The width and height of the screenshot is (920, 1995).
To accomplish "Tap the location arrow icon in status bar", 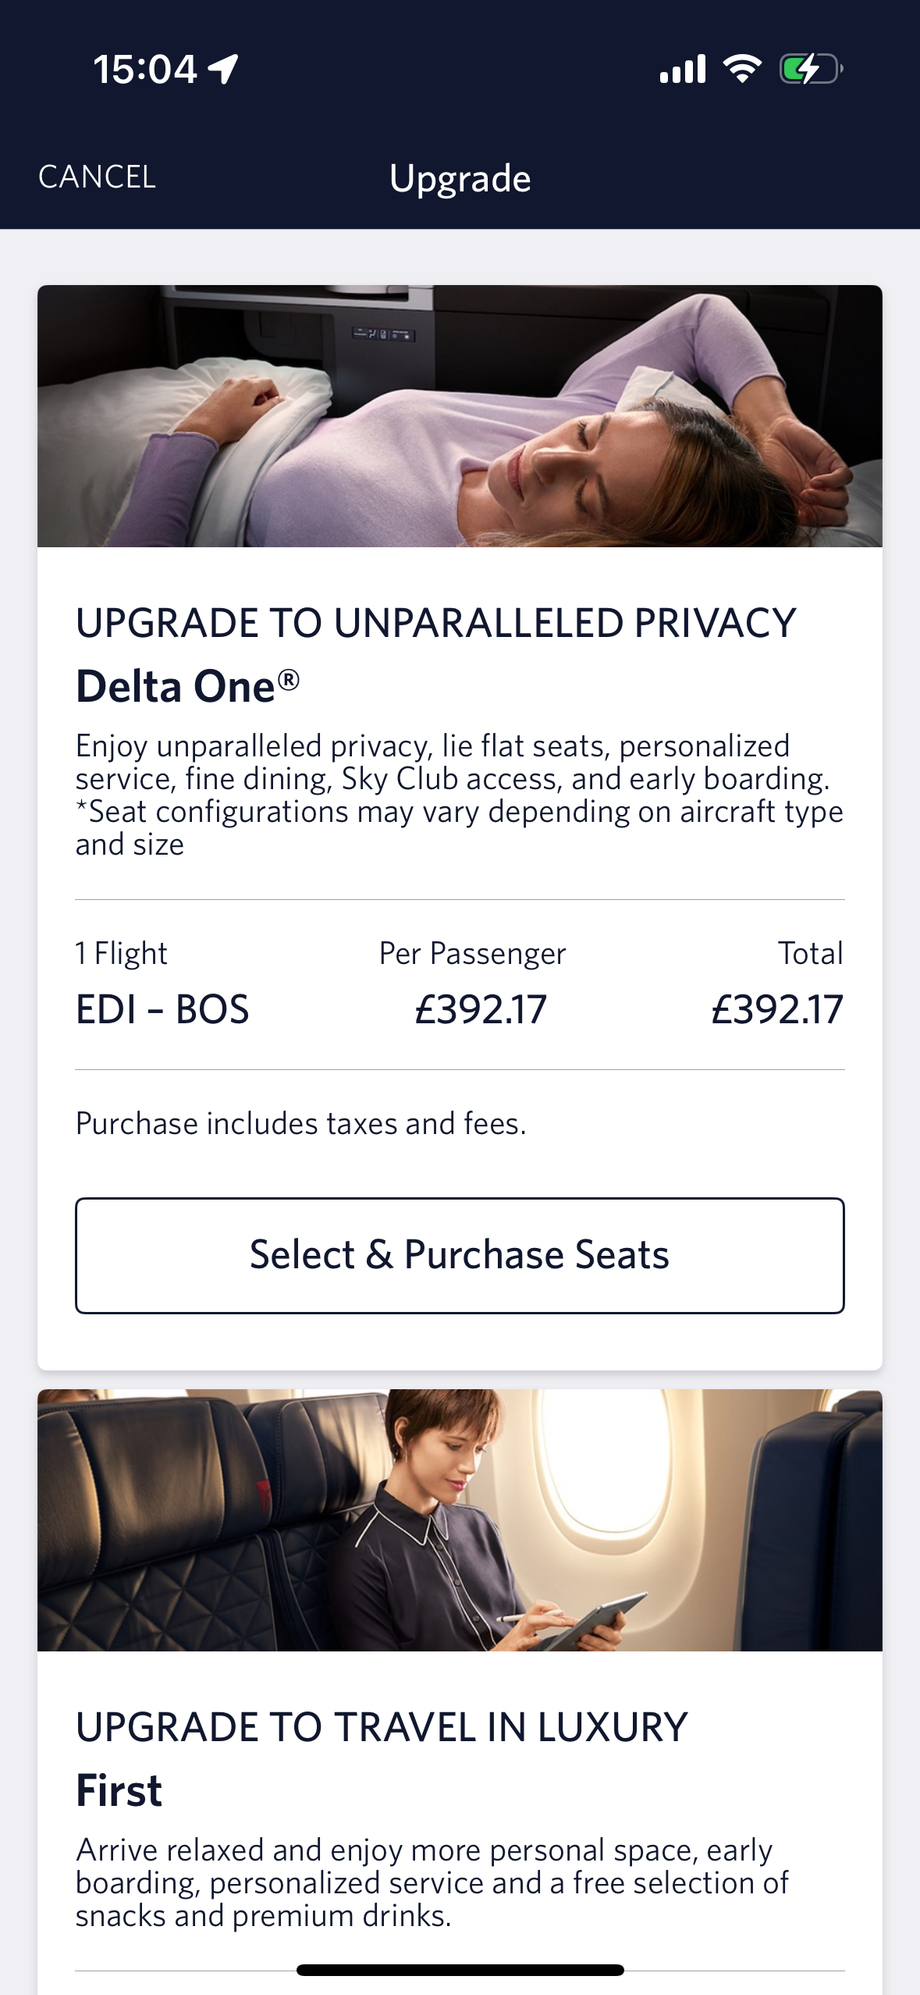I will [223, 69].
